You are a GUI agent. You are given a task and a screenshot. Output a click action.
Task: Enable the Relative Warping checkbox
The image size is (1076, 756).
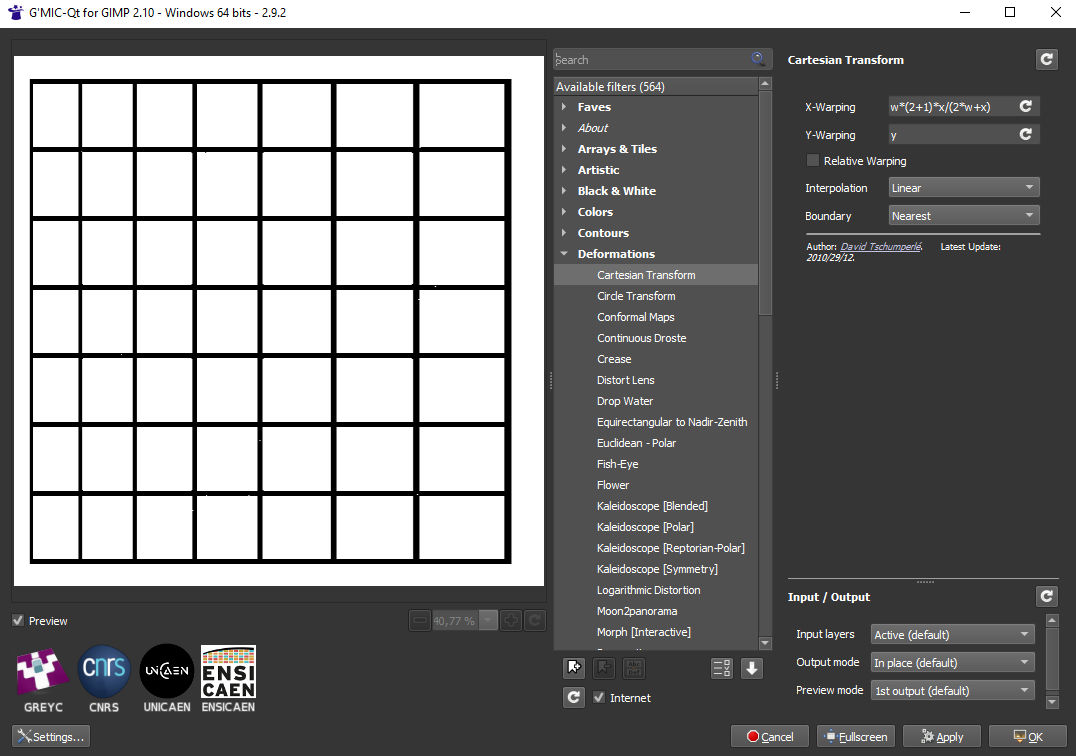(x=812, y=160)
